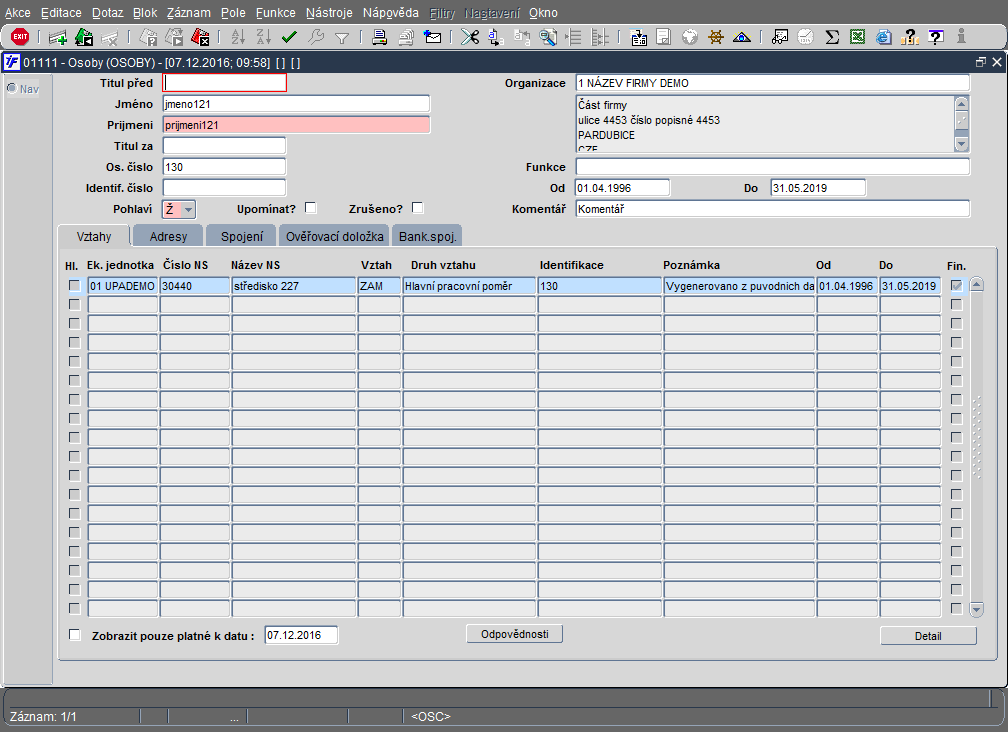Click the eye pyramid icon
Viewport: 1008px width, 732px height.
(x=742, y=37)
